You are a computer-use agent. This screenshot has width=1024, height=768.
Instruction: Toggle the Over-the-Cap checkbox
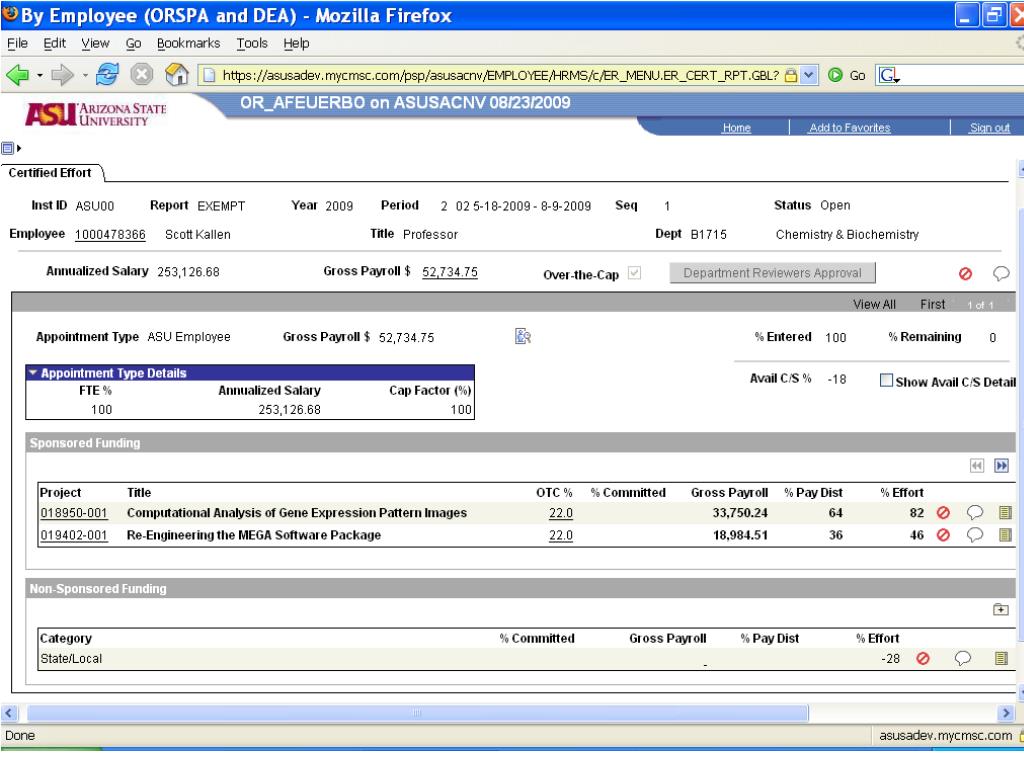pos(634,273)
